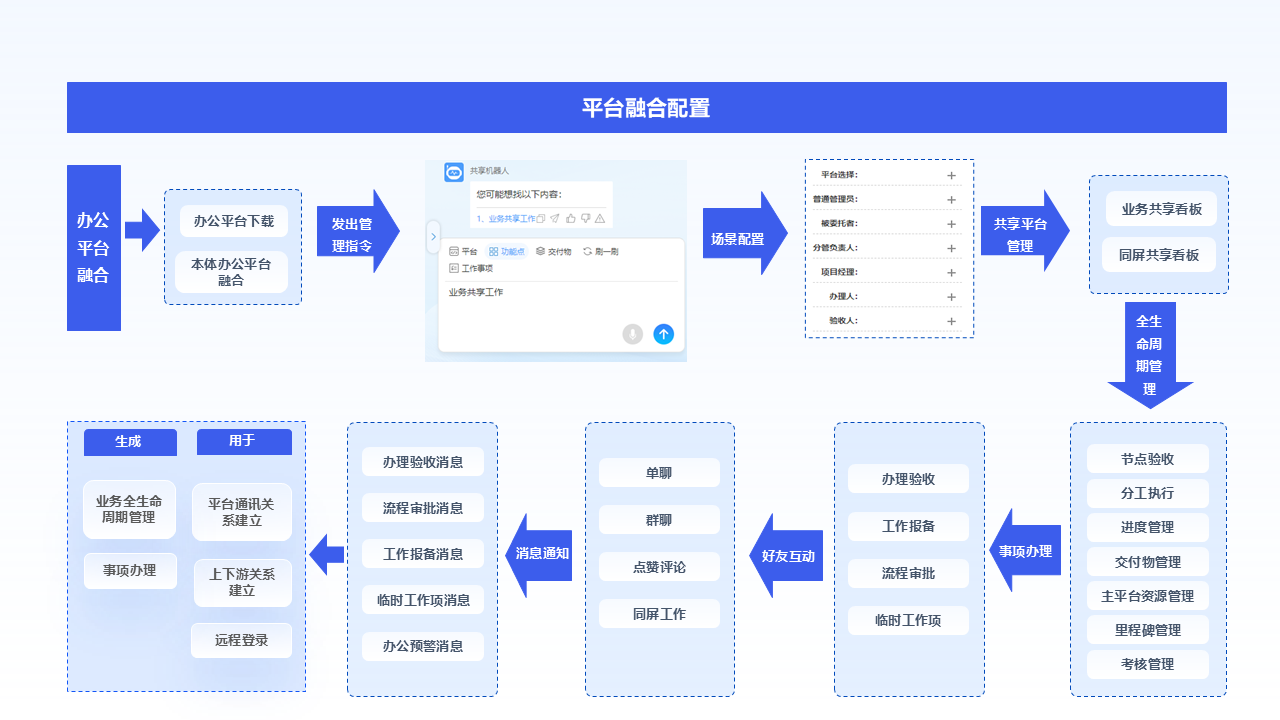Select the 功能点 chip
This screenshot has width=1280, height=720.
(x=506, y=251)
